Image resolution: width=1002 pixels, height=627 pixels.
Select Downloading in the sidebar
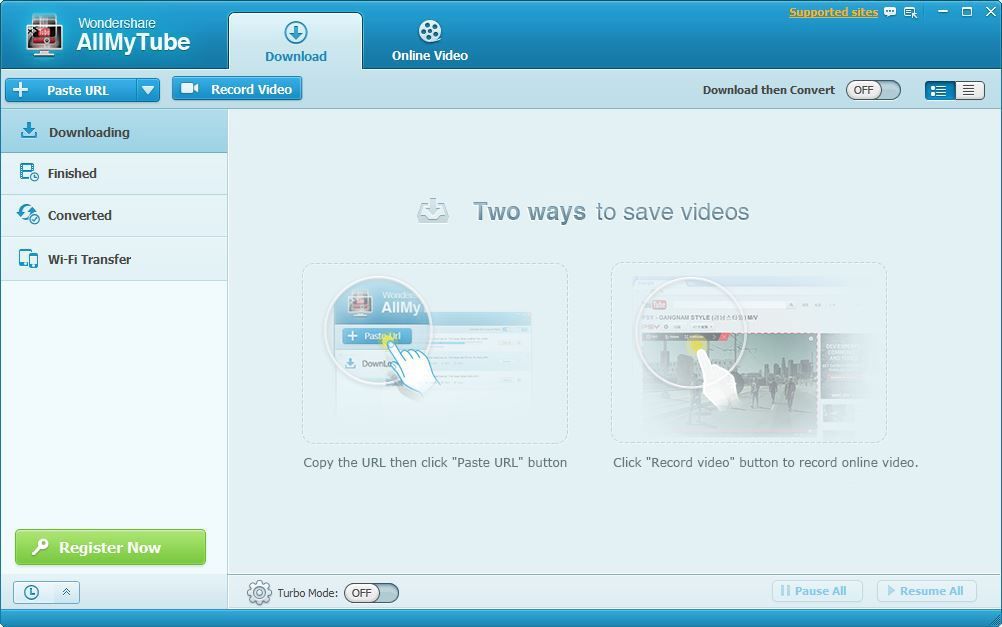click(114, 132)
